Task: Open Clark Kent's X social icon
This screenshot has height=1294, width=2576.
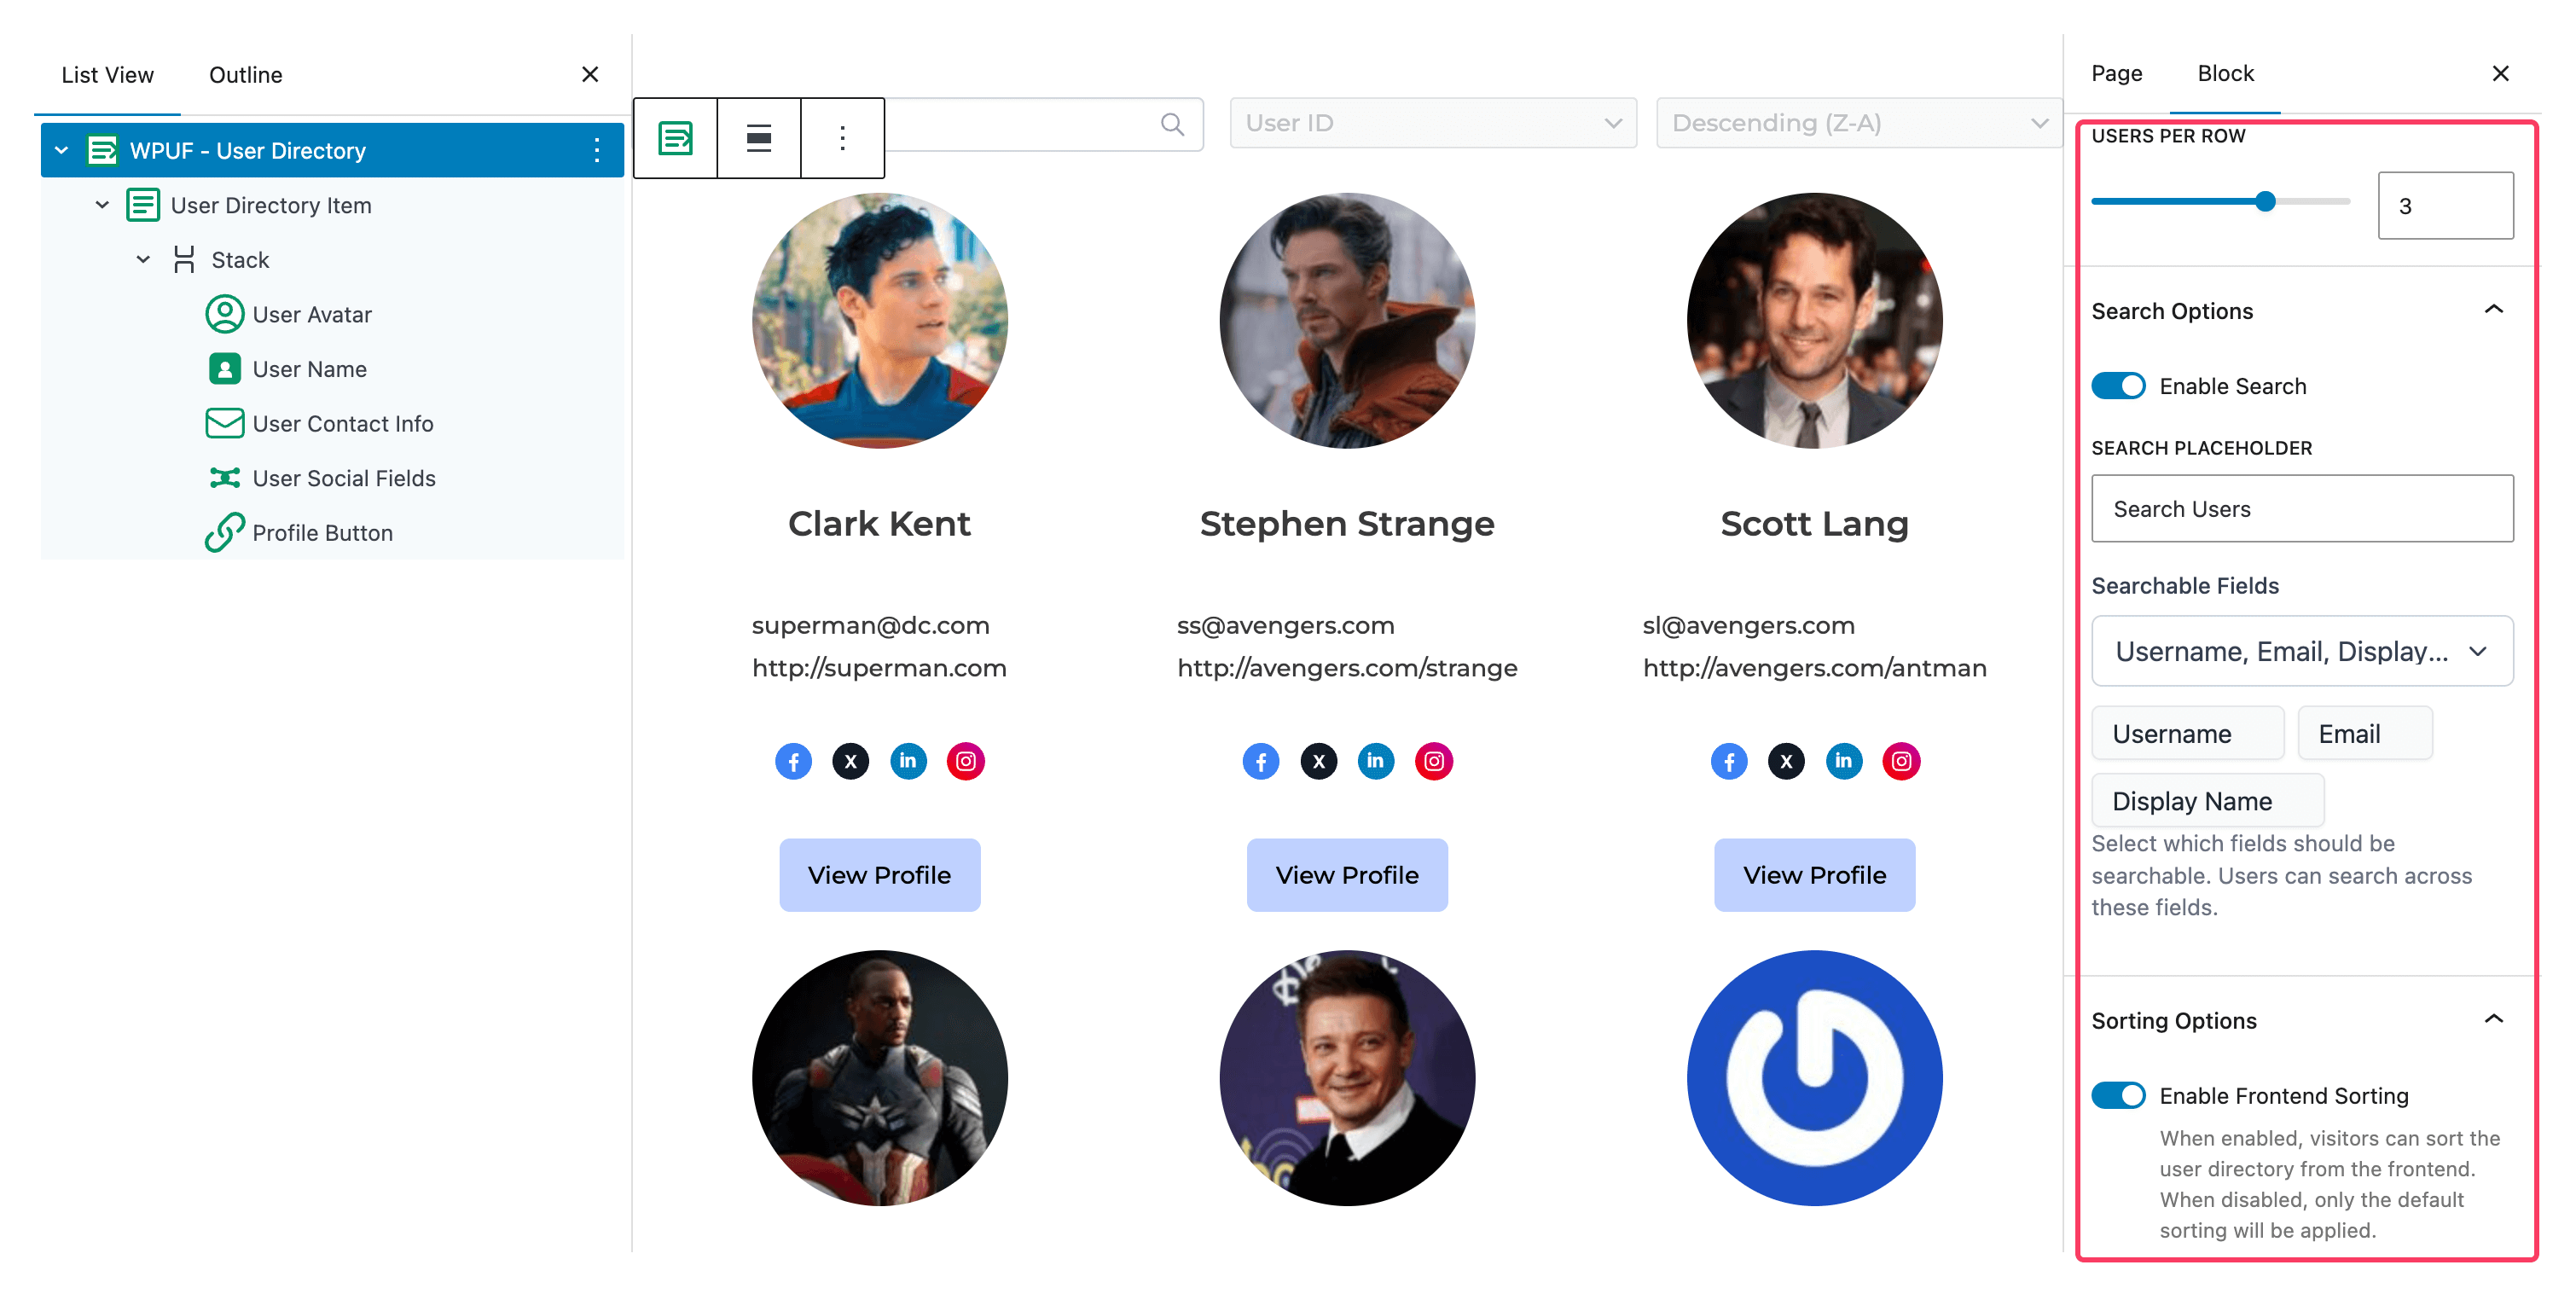Action: pyautogui.click(x=851, y=762)
